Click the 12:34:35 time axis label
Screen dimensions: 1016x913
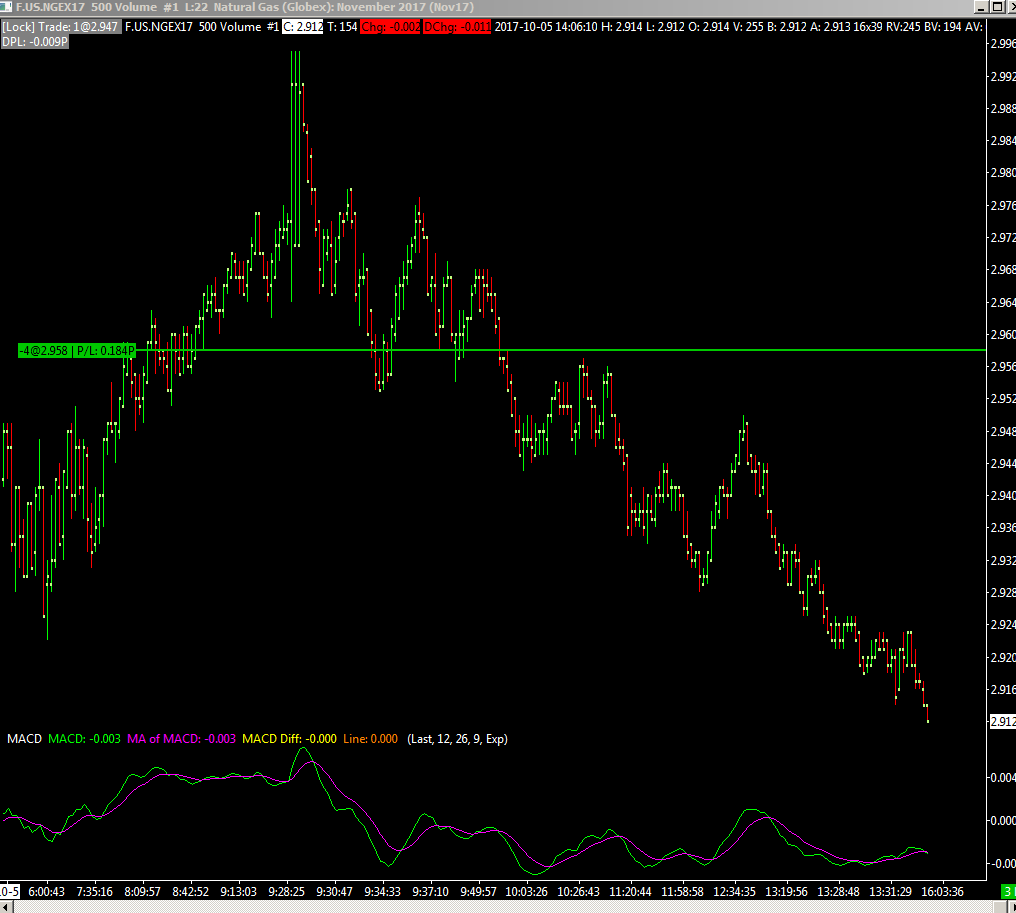pyautogui.click(x=734, y=892)
